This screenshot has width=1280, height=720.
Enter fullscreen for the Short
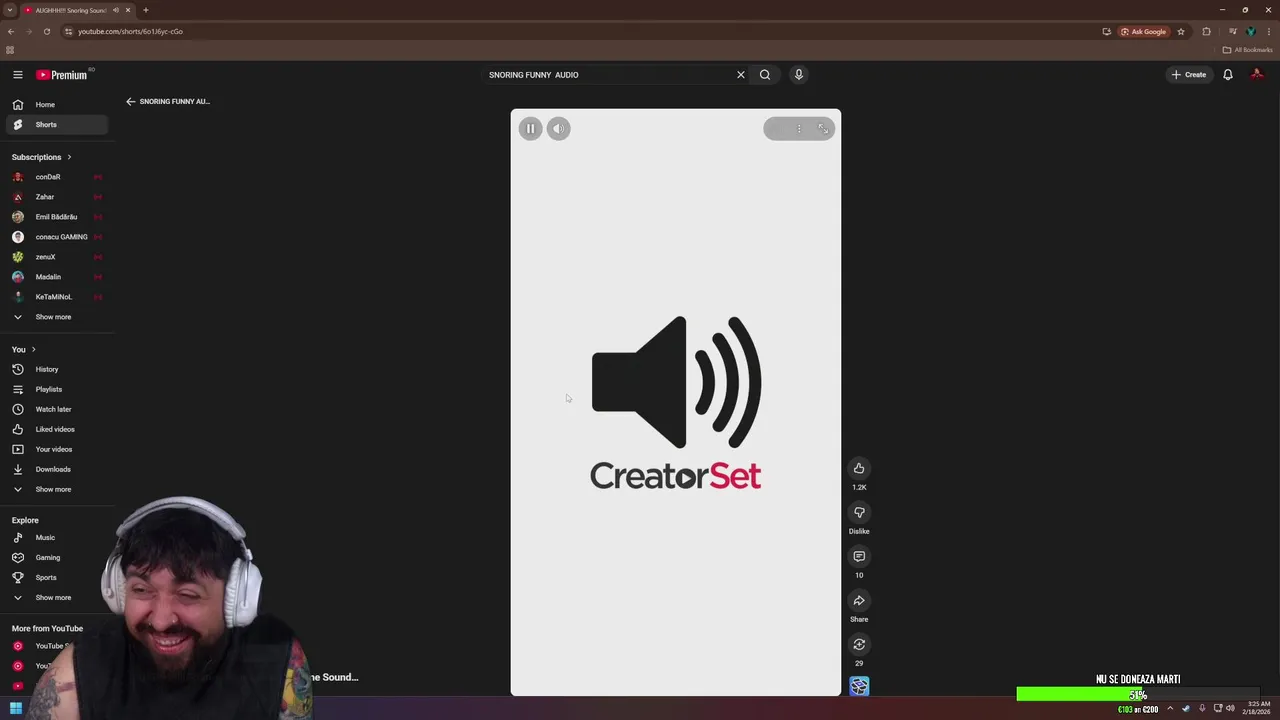point(823,129)
